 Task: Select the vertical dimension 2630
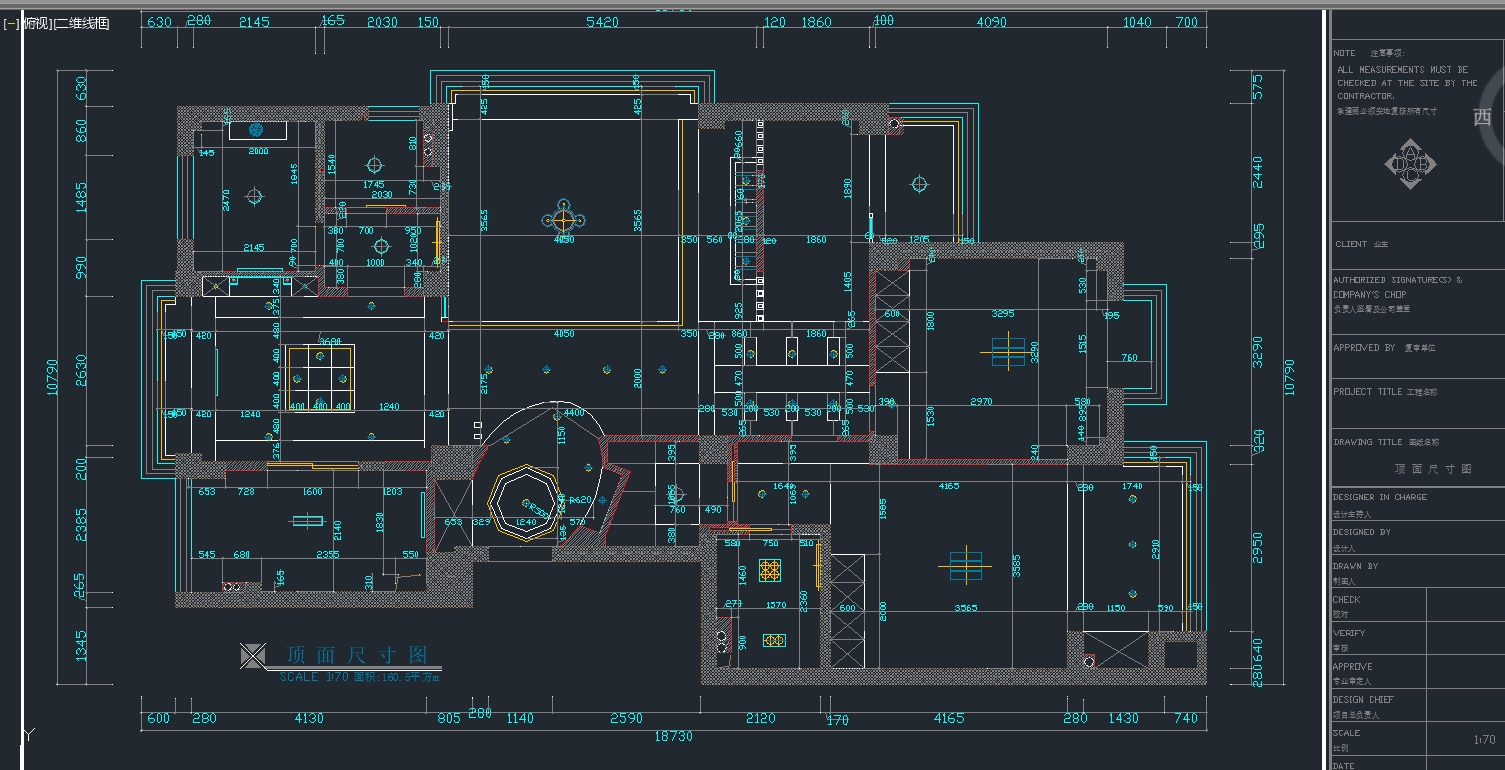tap(81, 371)
